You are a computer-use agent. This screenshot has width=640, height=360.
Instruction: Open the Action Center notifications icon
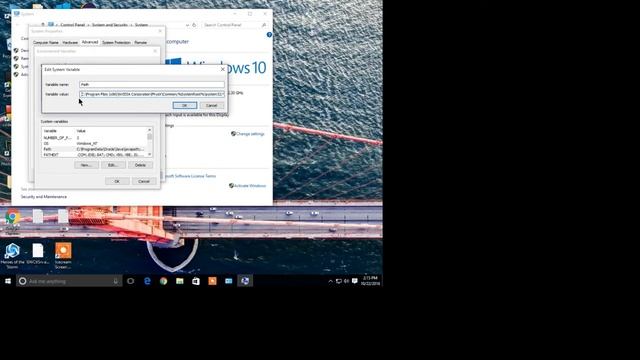point(355,281)
